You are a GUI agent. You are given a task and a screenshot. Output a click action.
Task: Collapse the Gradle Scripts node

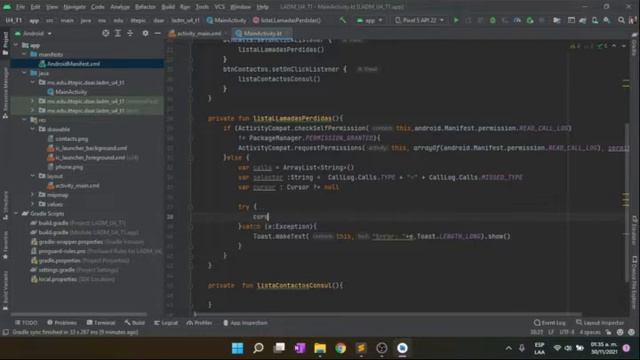[16, 213]
